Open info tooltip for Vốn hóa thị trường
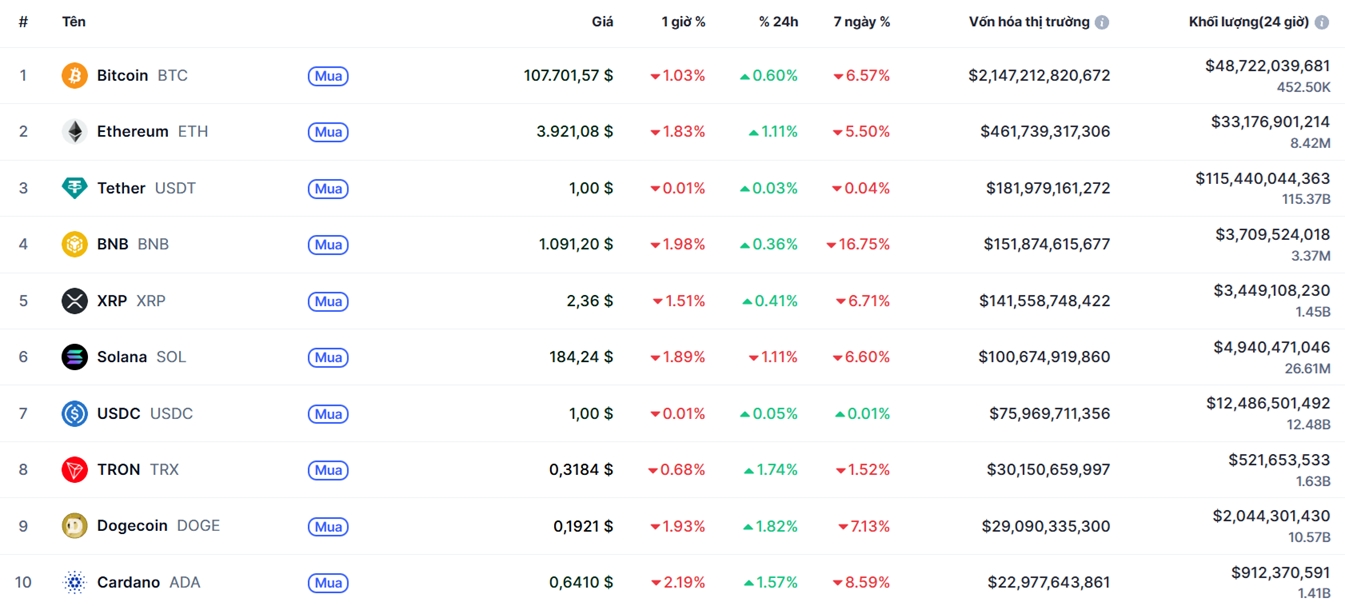1345x606 pixels. point(1102,22)
